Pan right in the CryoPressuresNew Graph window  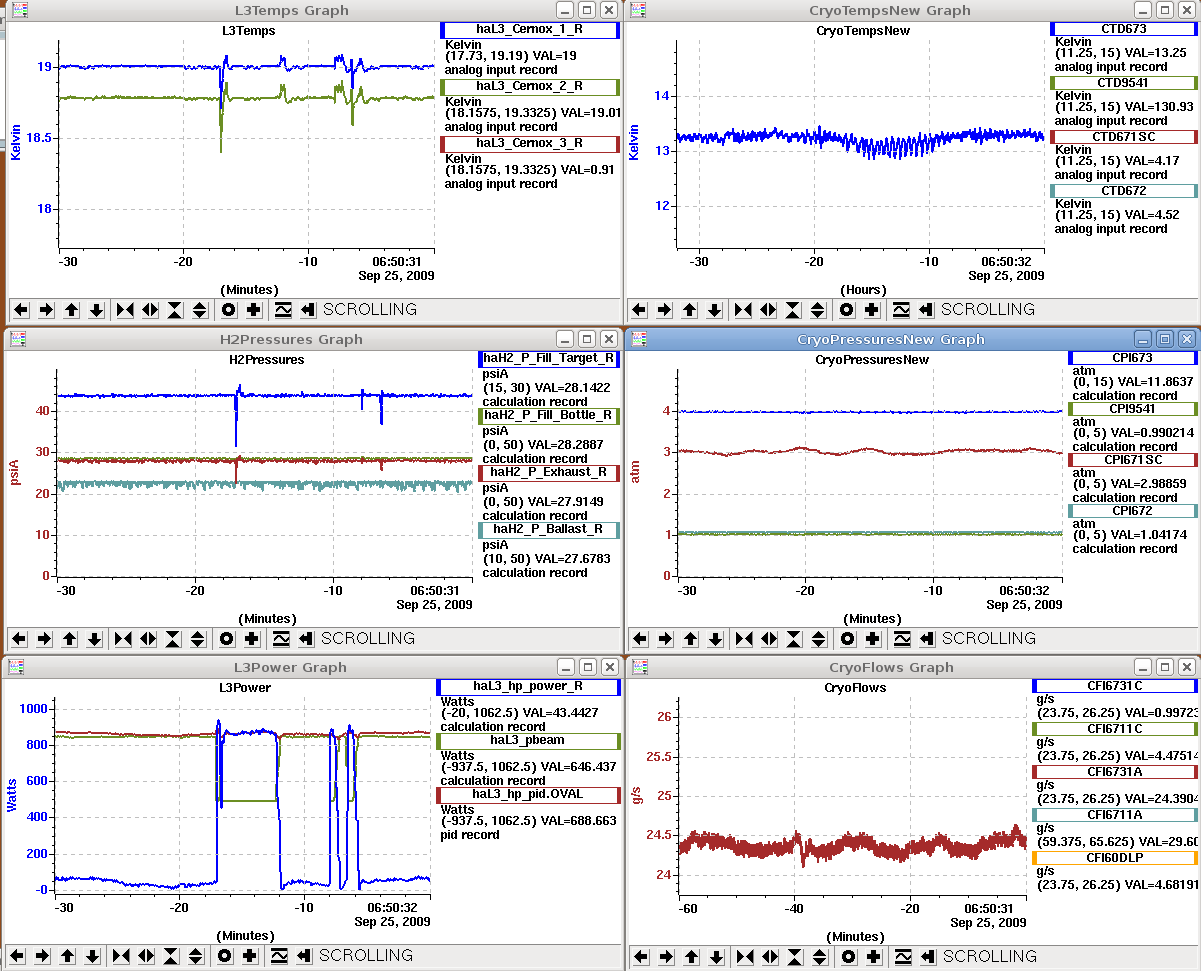[665, 638]
